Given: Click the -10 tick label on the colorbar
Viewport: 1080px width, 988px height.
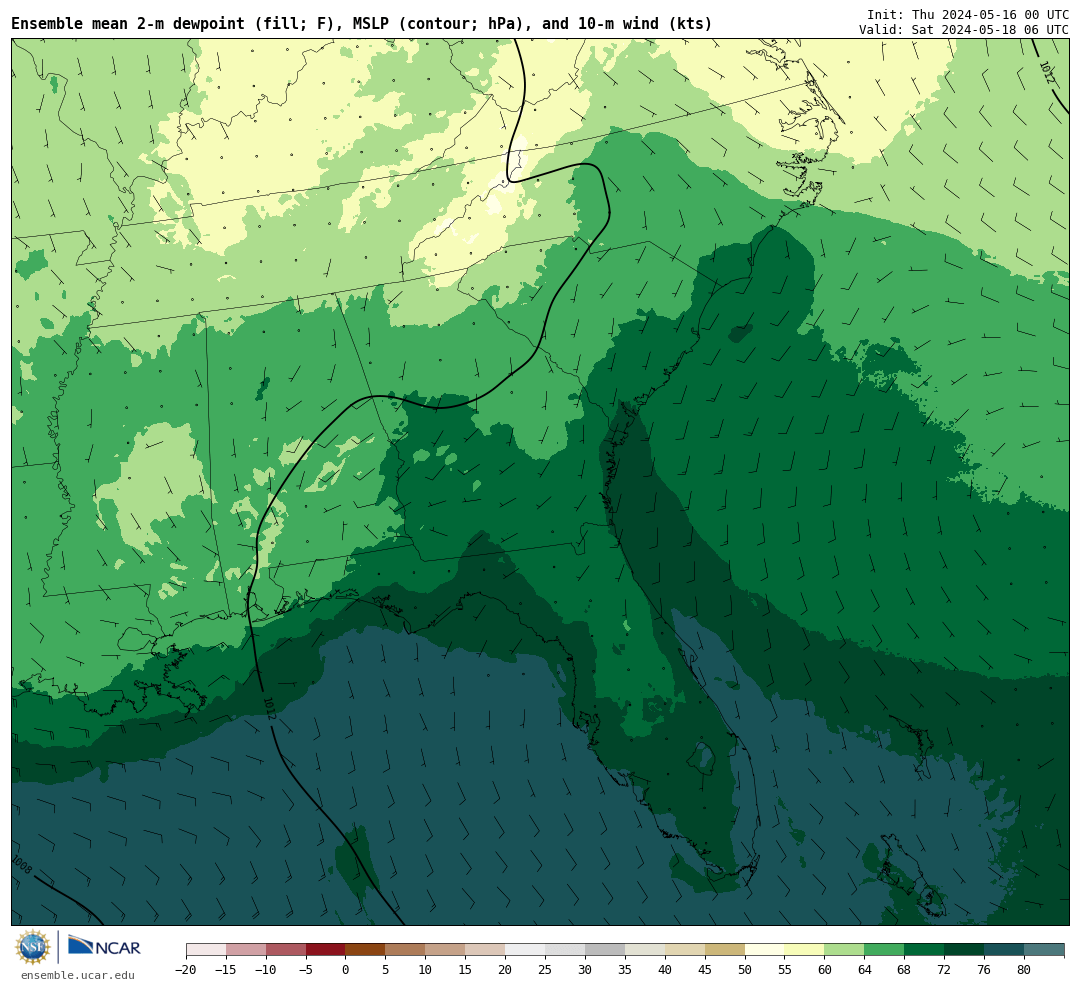Looking at the screenshot, I should (265, 969).
